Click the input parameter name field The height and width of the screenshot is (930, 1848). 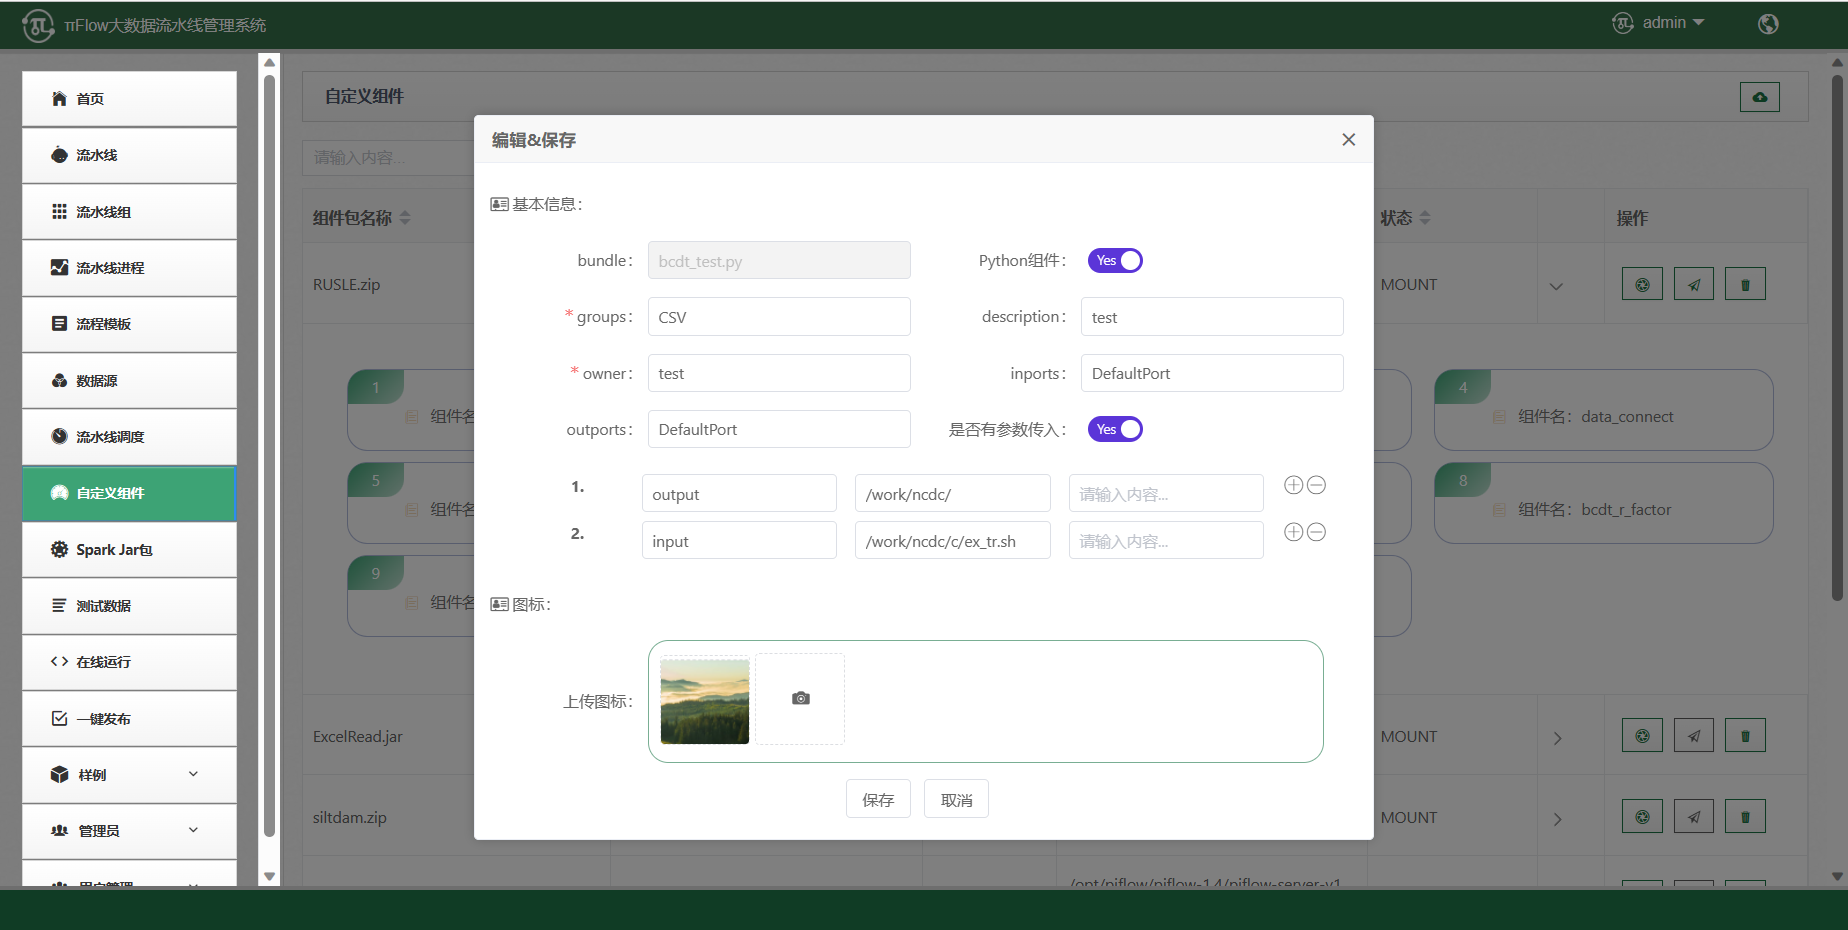[739, 541]
